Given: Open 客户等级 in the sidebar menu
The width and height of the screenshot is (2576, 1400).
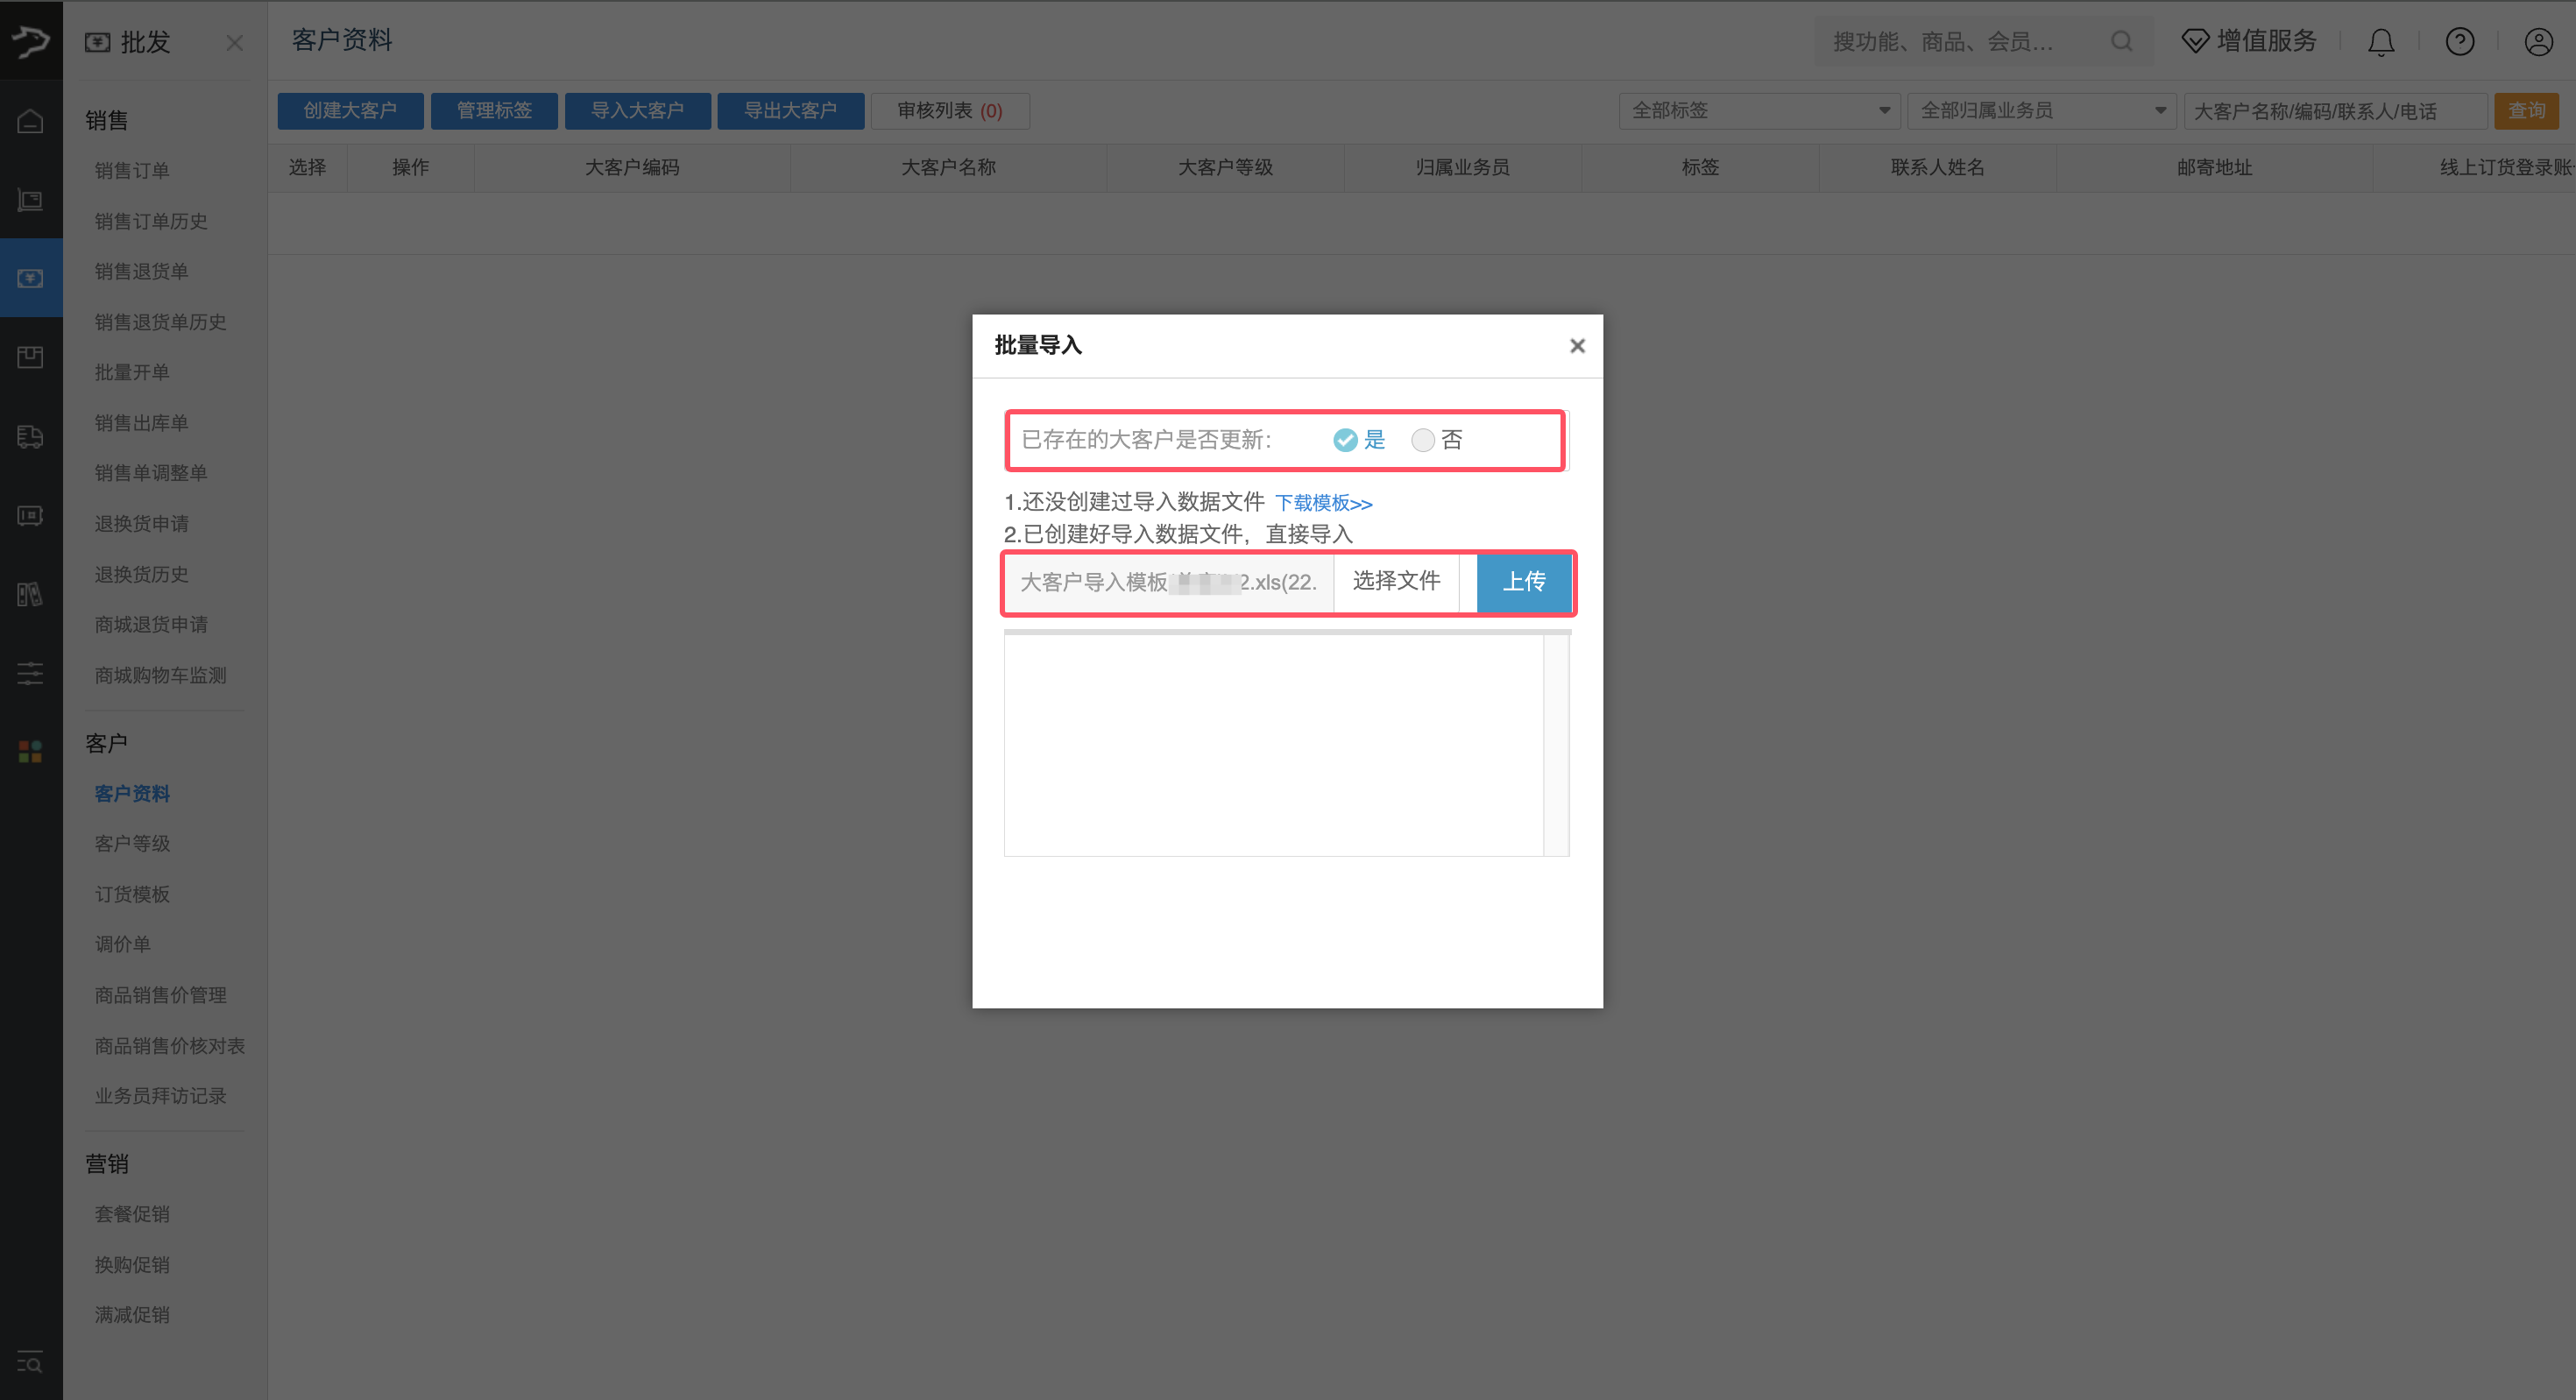Looking at the screenshot, I should click(132, 843).
